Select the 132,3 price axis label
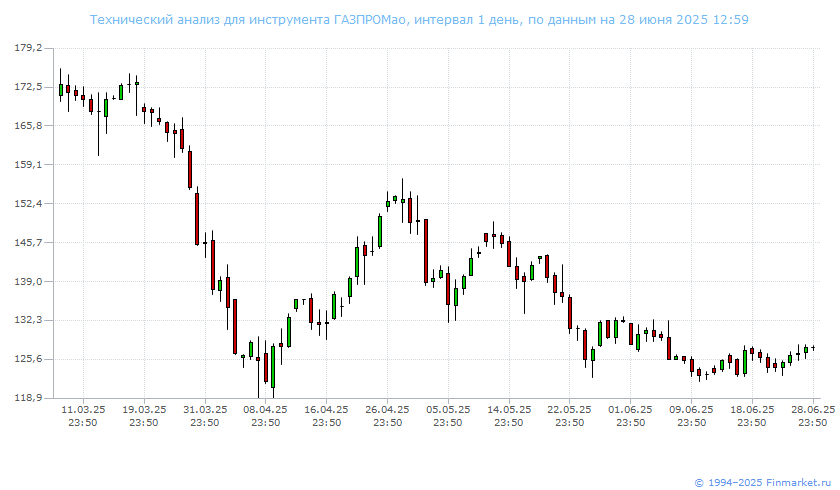Image resolution: width=840 pixels, height=490 pixels. [x=28, y=320]
